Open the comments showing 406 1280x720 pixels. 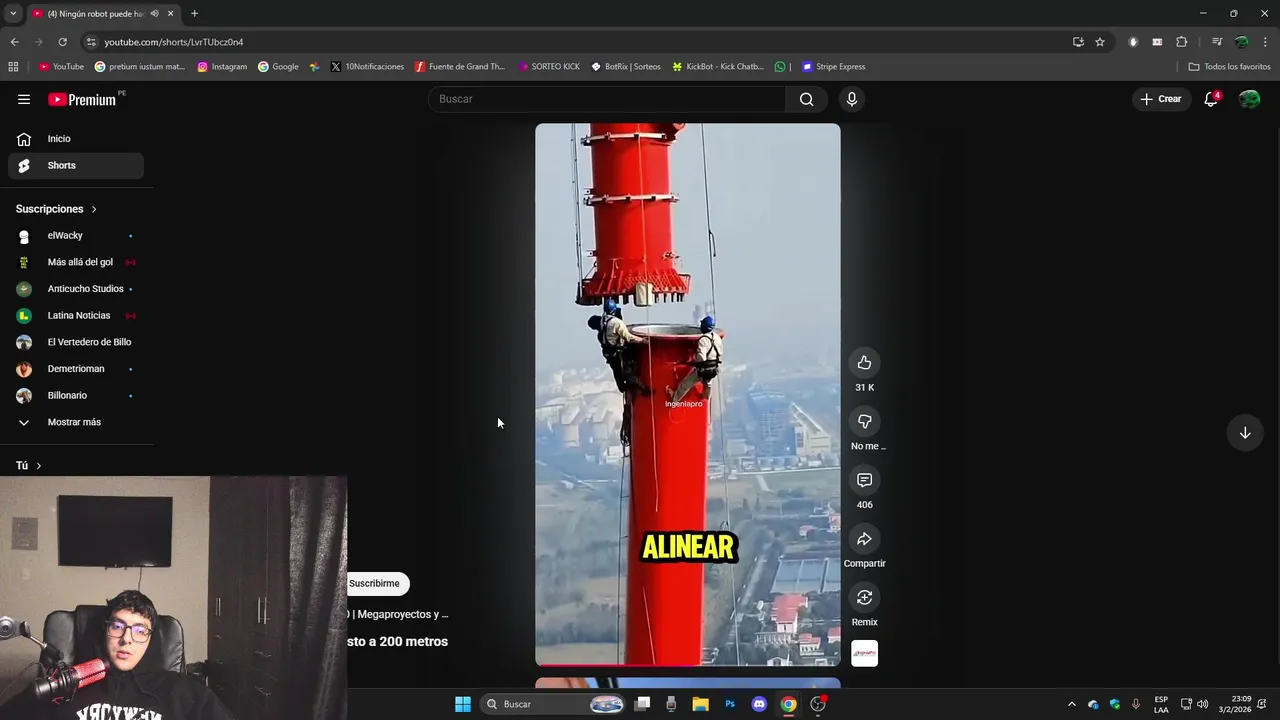pos(864,480)
